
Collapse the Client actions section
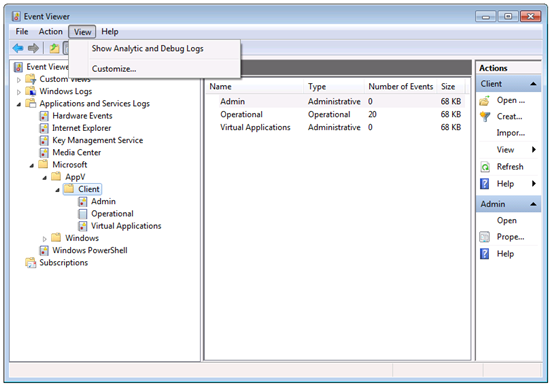click(x=533, y=84)
